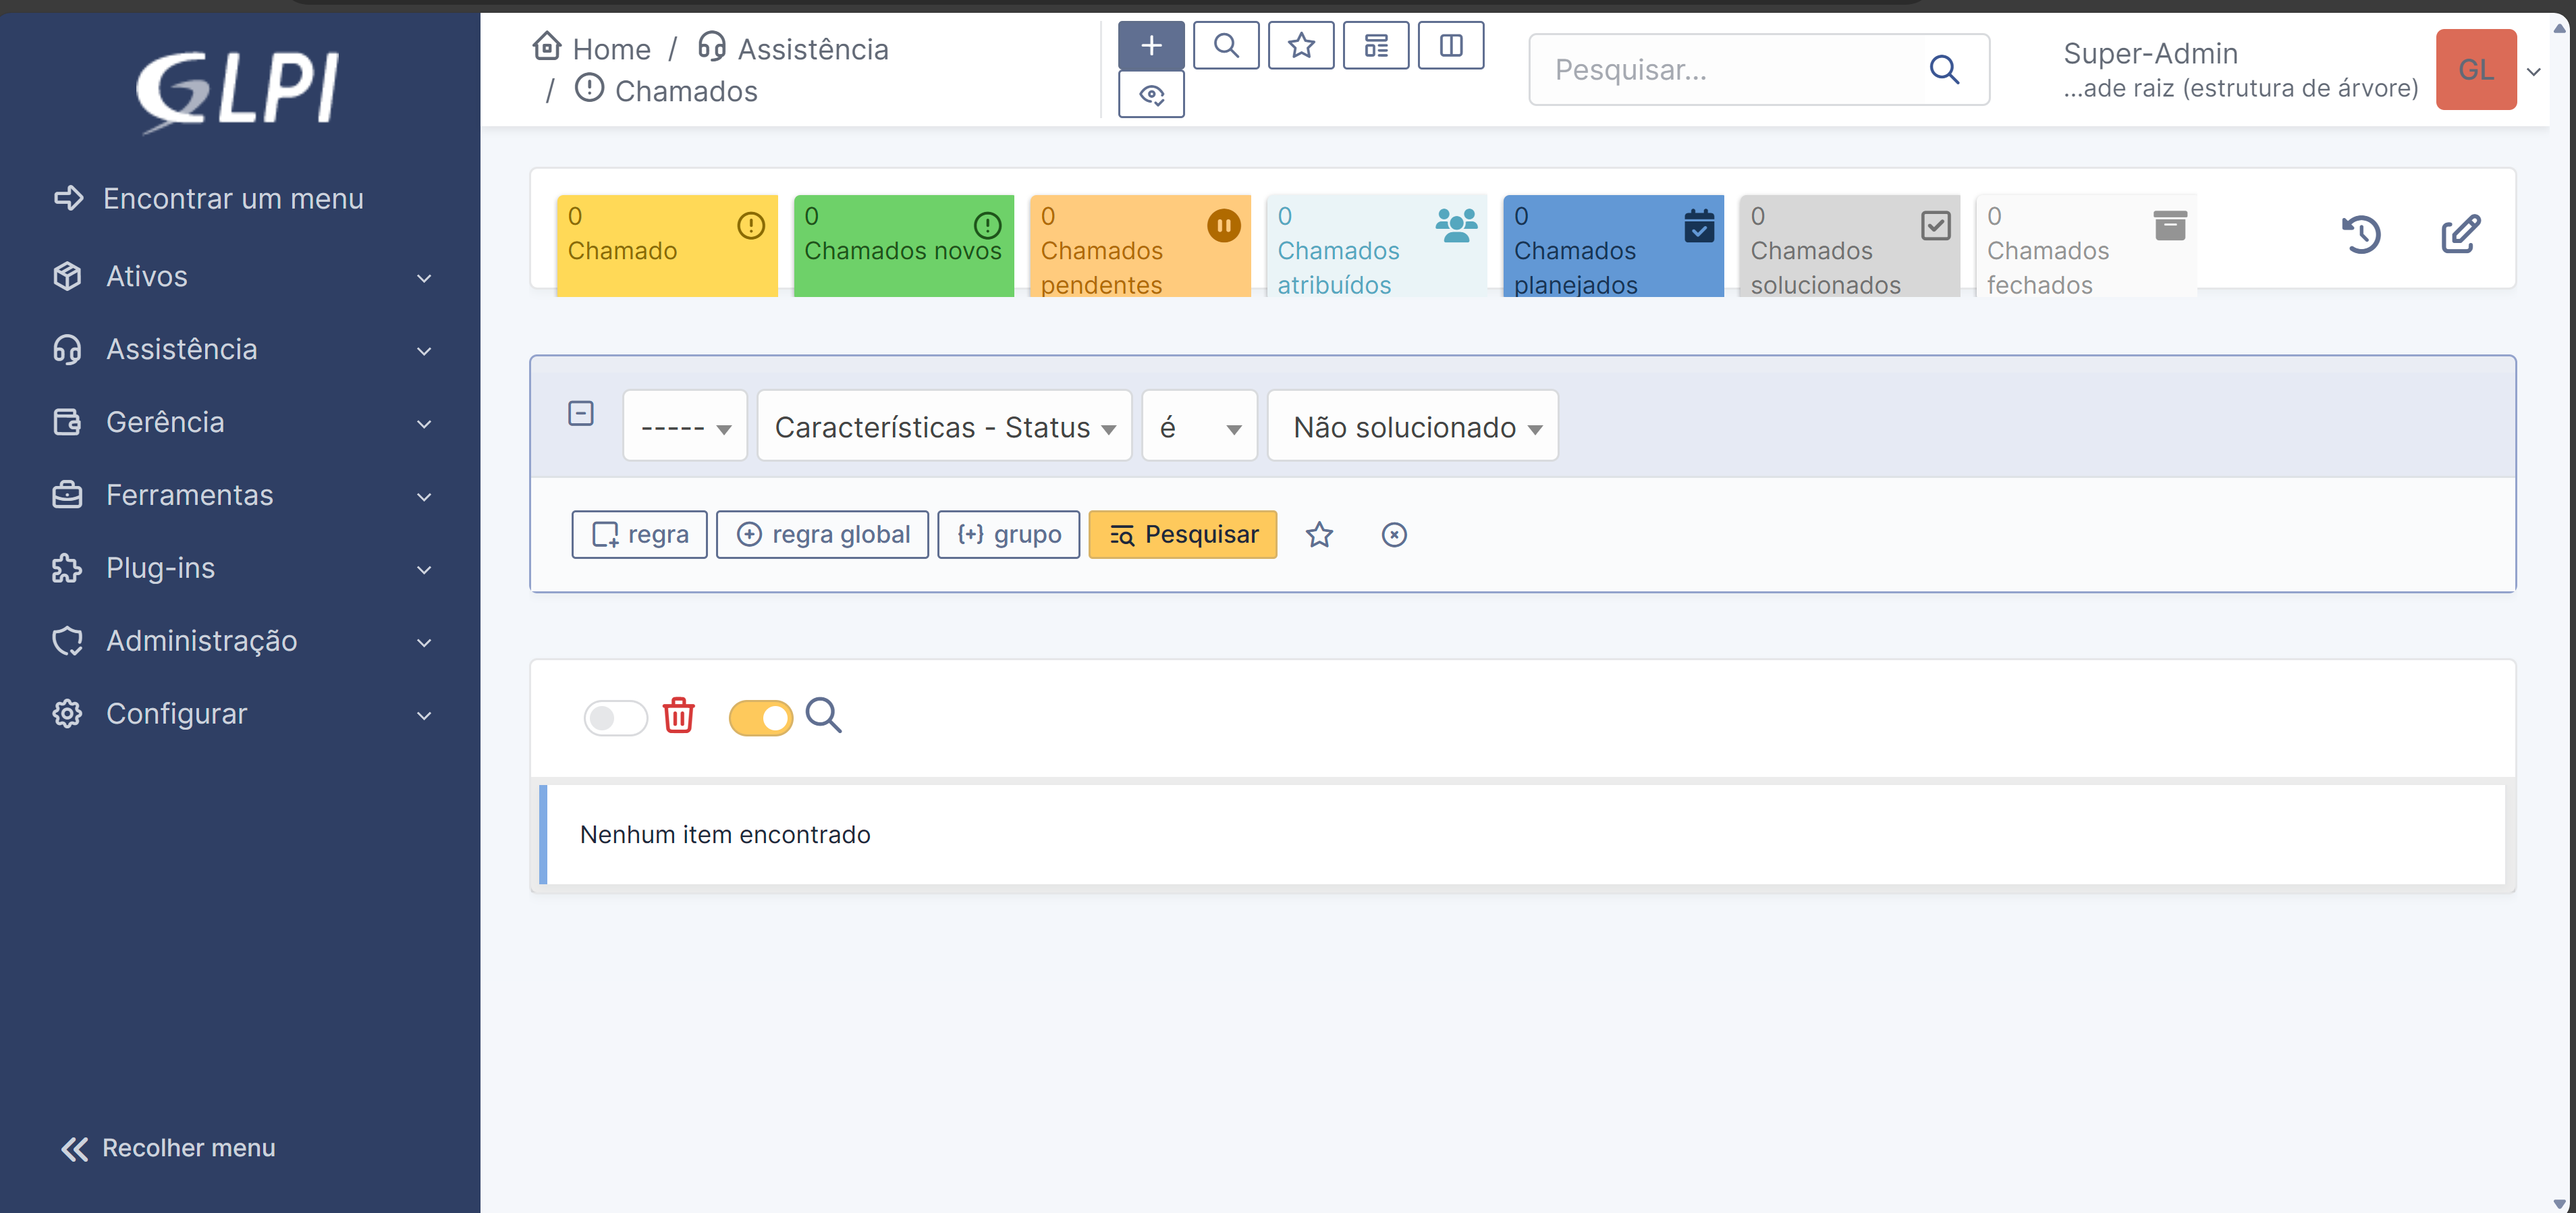The height and width of the screenshot is (1213, 2576).
Task: Open the Chamado yellow card
Action: coord(667,245)
